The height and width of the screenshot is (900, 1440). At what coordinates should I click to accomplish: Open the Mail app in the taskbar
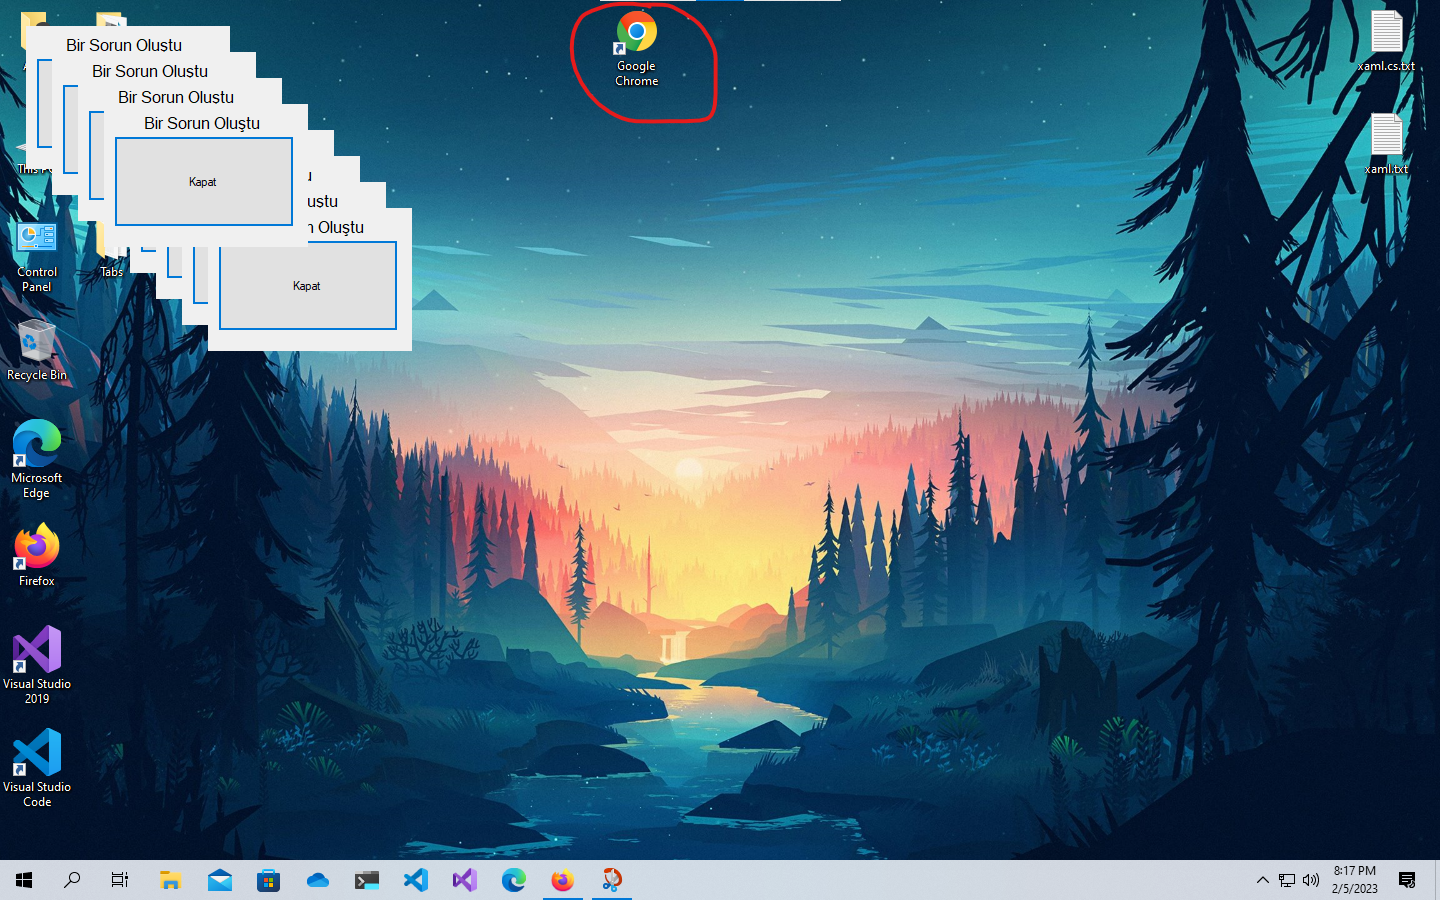click(220, 880)
